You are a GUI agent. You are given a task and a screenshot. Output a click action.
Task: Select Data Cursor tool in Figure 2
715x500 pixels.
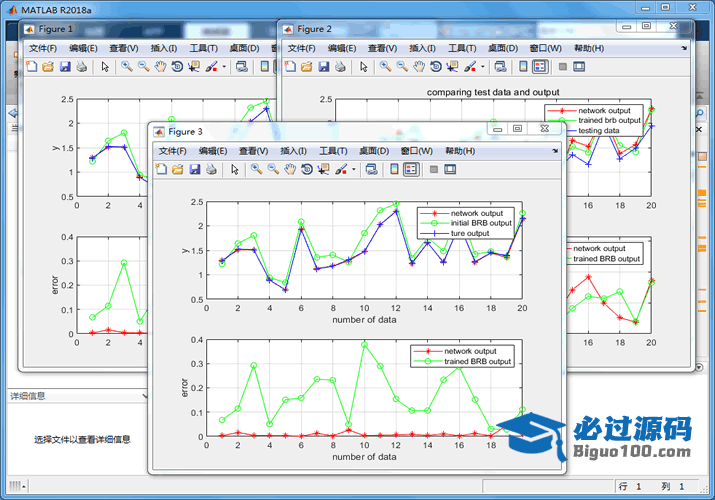pyautogui.click(x=452, y=67)
